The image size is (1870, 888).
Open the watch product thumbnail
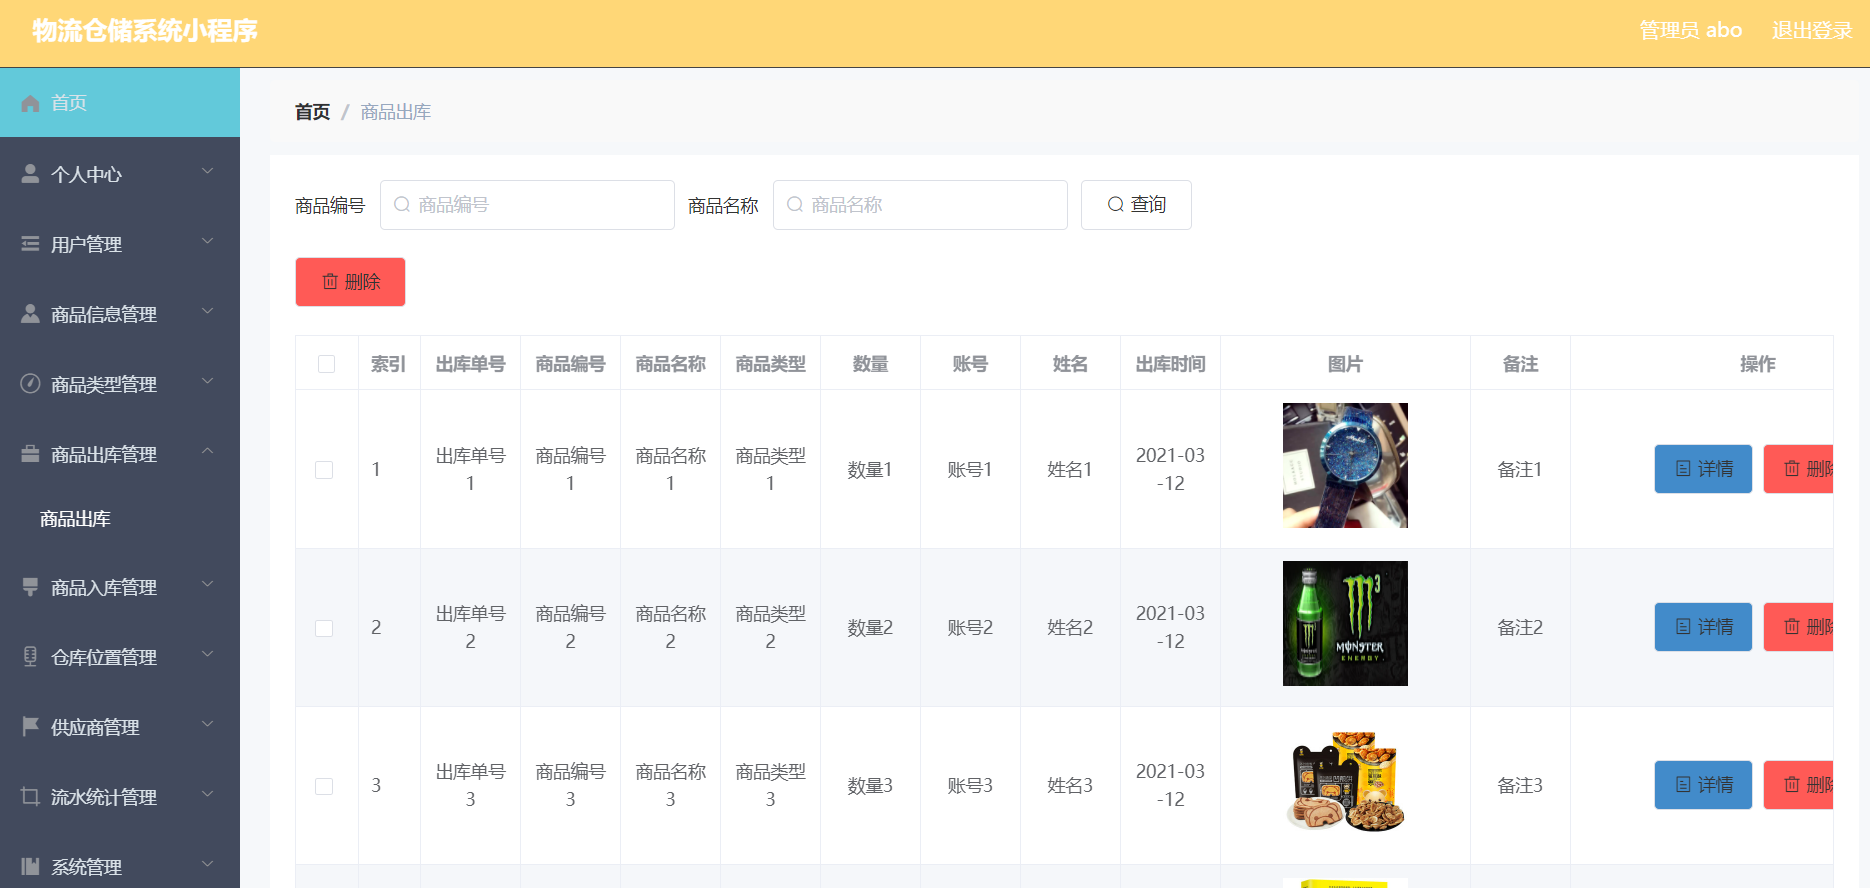coord(1345,465)
